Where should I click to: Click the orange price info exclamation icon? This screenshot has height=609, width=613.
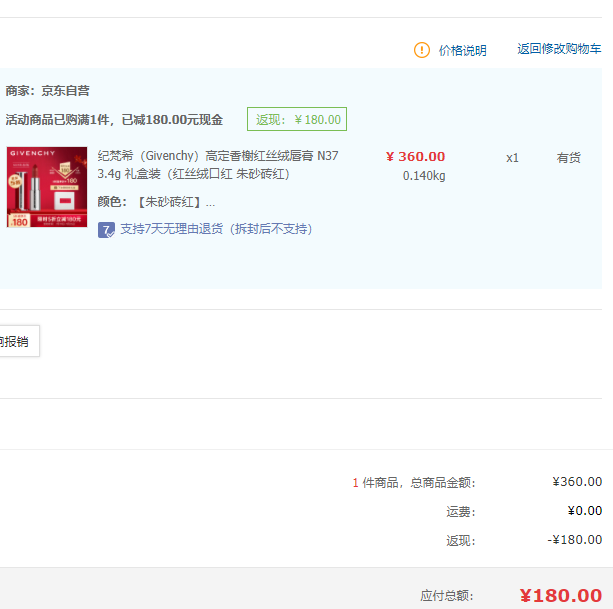(x=421, y=50)
